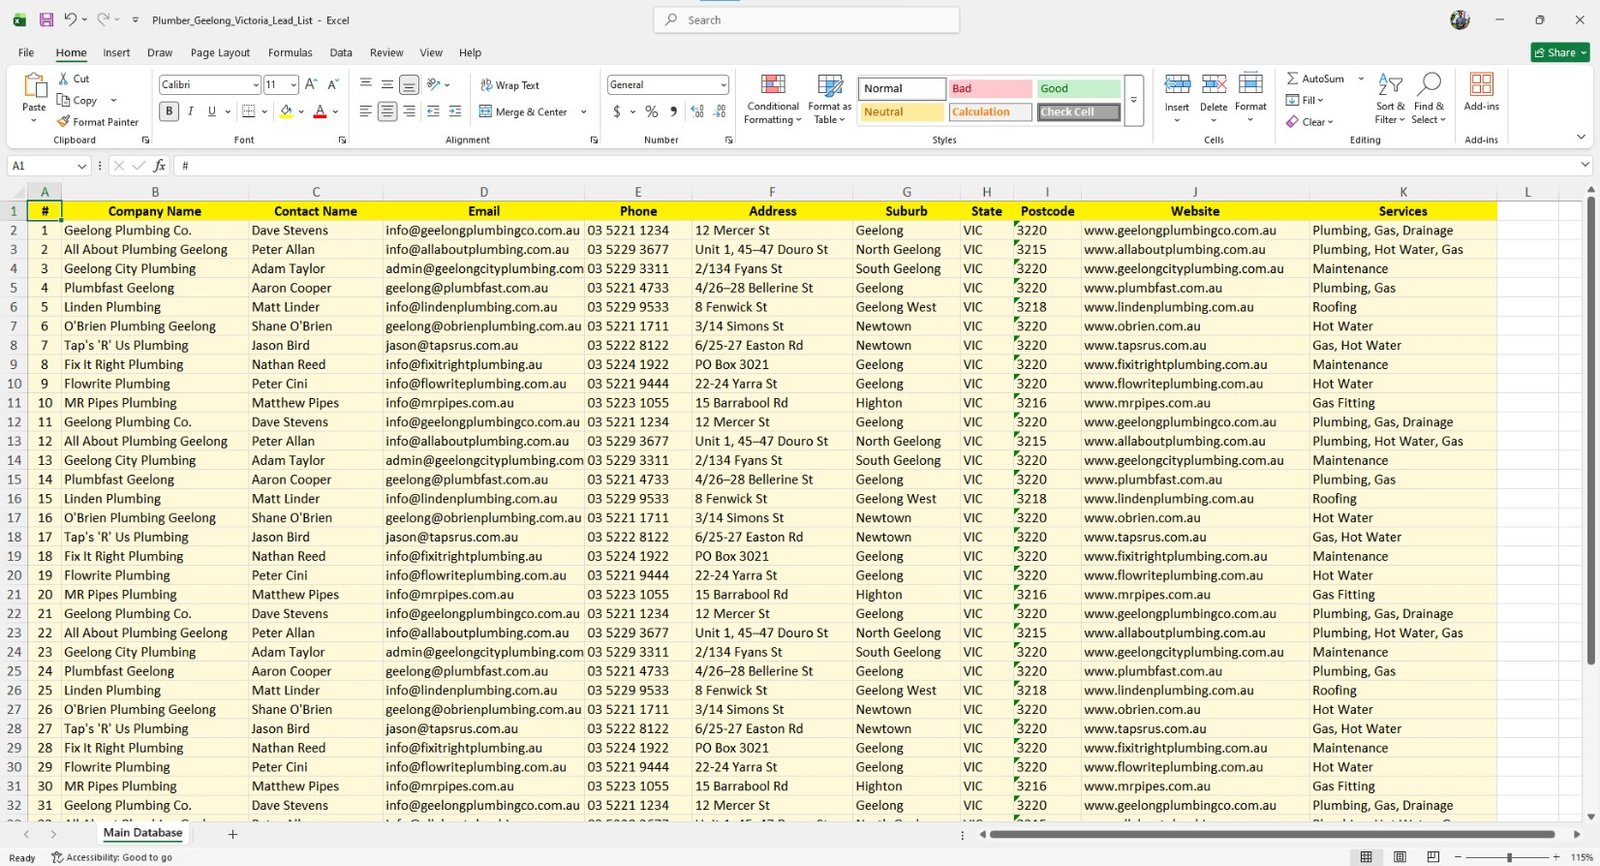The height and width of the screenshot is (866, 1600).
Task: Click the Paste clipboard icon
Action: [x=34, y=87]
